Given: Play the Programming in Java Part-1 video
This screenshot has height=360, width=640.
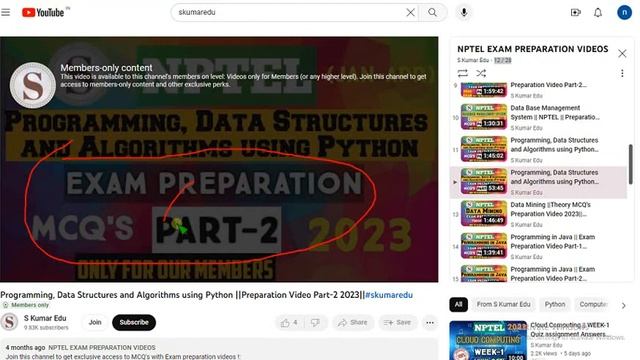Looking at the screenshot, I should [x=538, y=247].
